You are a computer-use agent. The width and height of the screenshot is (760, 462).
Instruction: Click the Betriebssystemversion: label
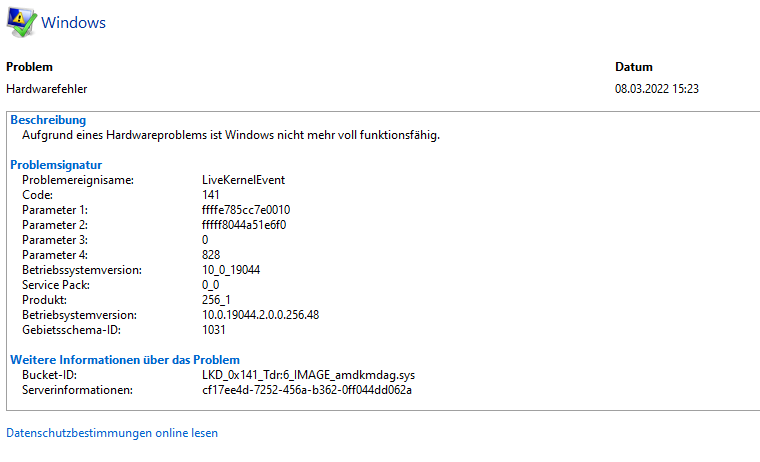[x=82, y=270]
